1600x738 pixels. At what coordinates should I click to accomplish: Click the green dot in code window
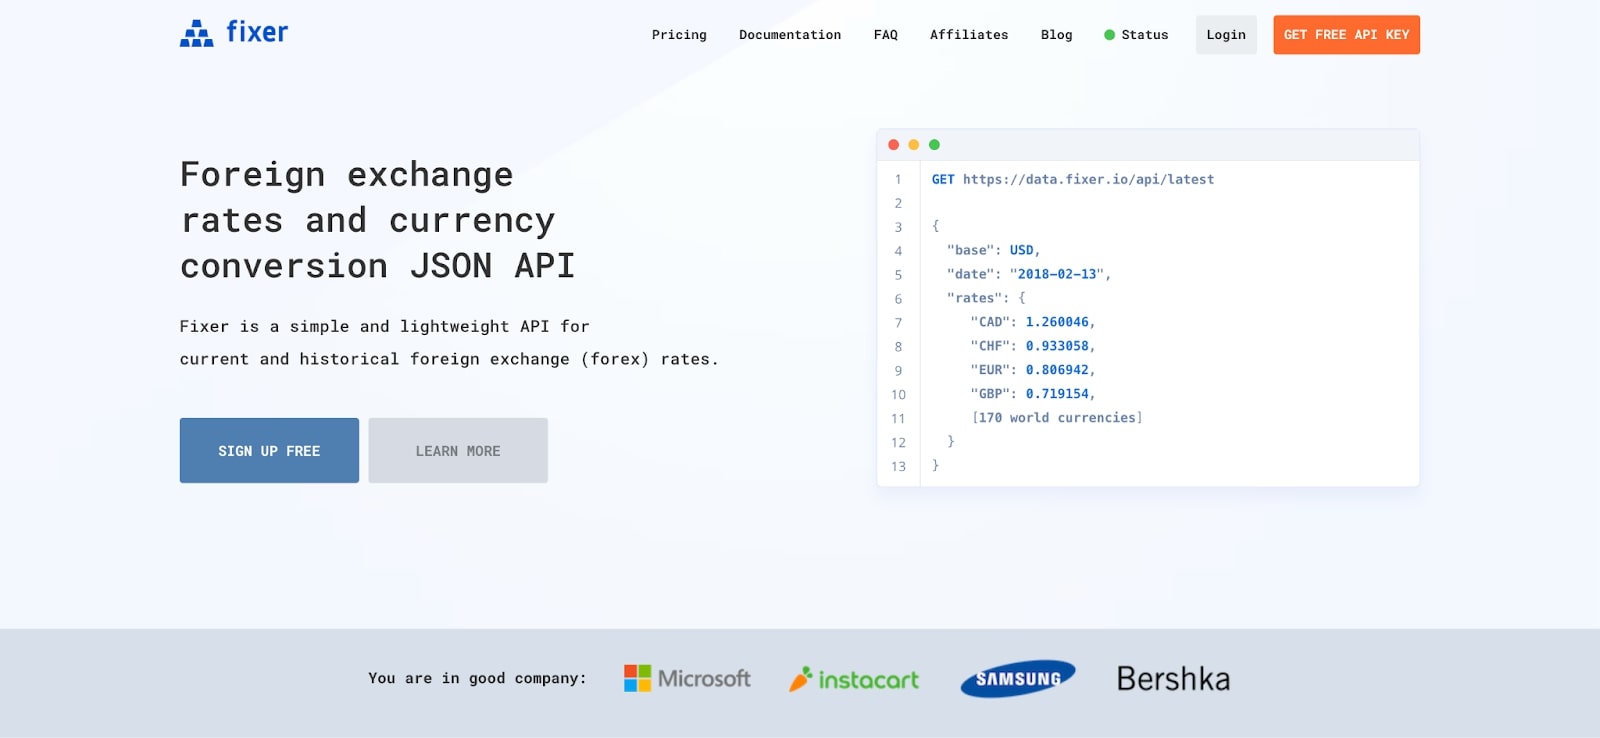(x=934, y=145)
